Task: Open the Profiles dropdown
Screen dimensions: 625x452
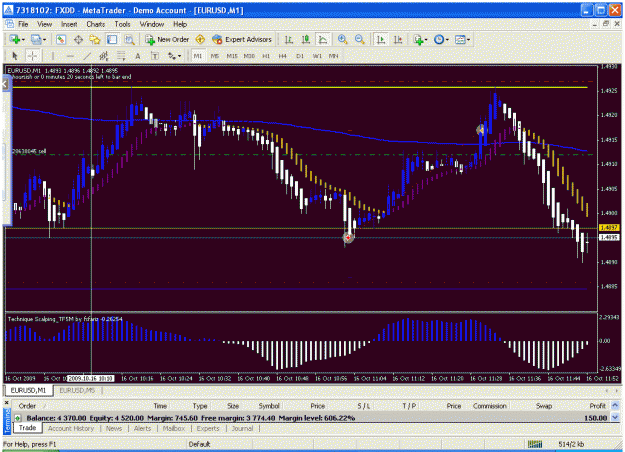Action: click(x=38, y=39)
